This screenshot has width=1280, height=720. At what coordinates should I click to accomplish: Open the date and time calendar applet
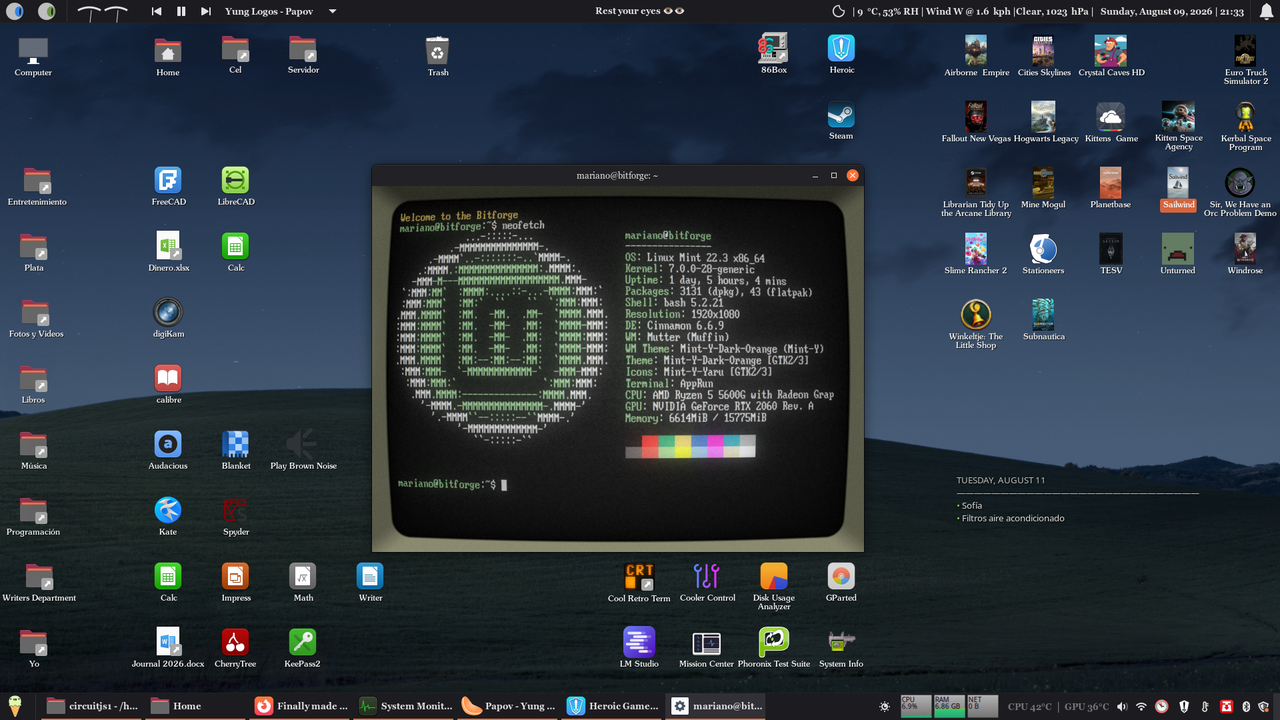pyautogui.click(x=1172, y=11)
